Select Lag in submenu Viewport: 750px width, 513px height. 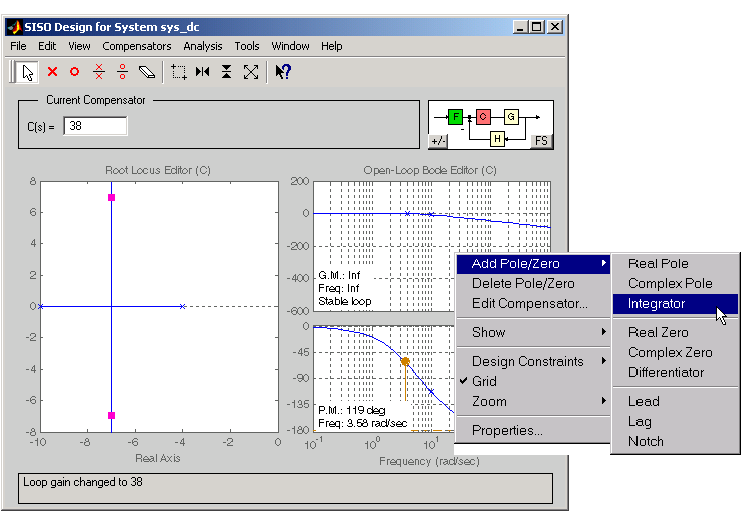pos(675,422)
